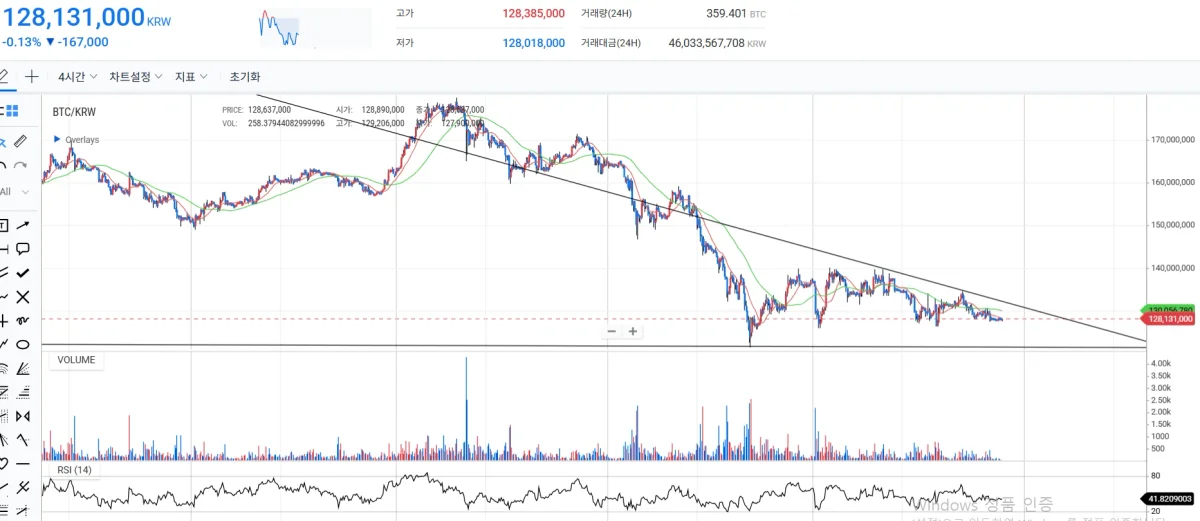
Task: Select the arrow drawing tool
Action: [x=22, y=225]
